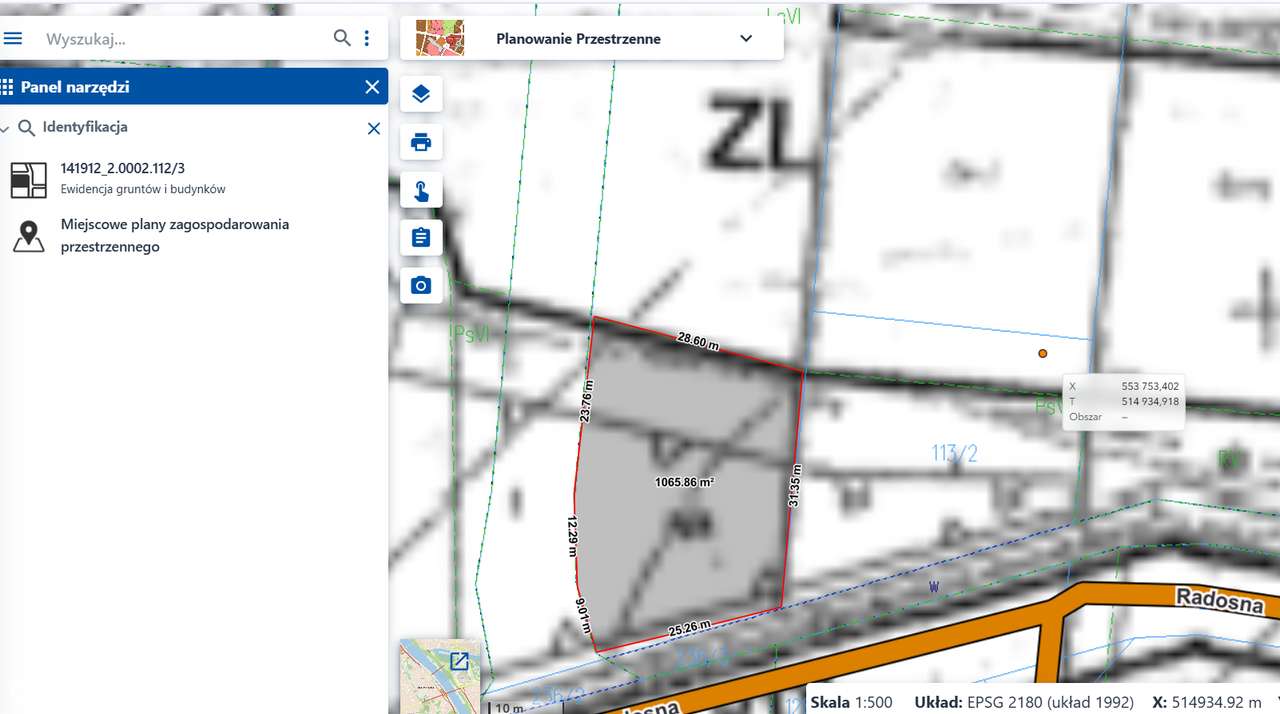Open the overview mini-map in new window
The image size is (1280, 714).
click(459, 661)
